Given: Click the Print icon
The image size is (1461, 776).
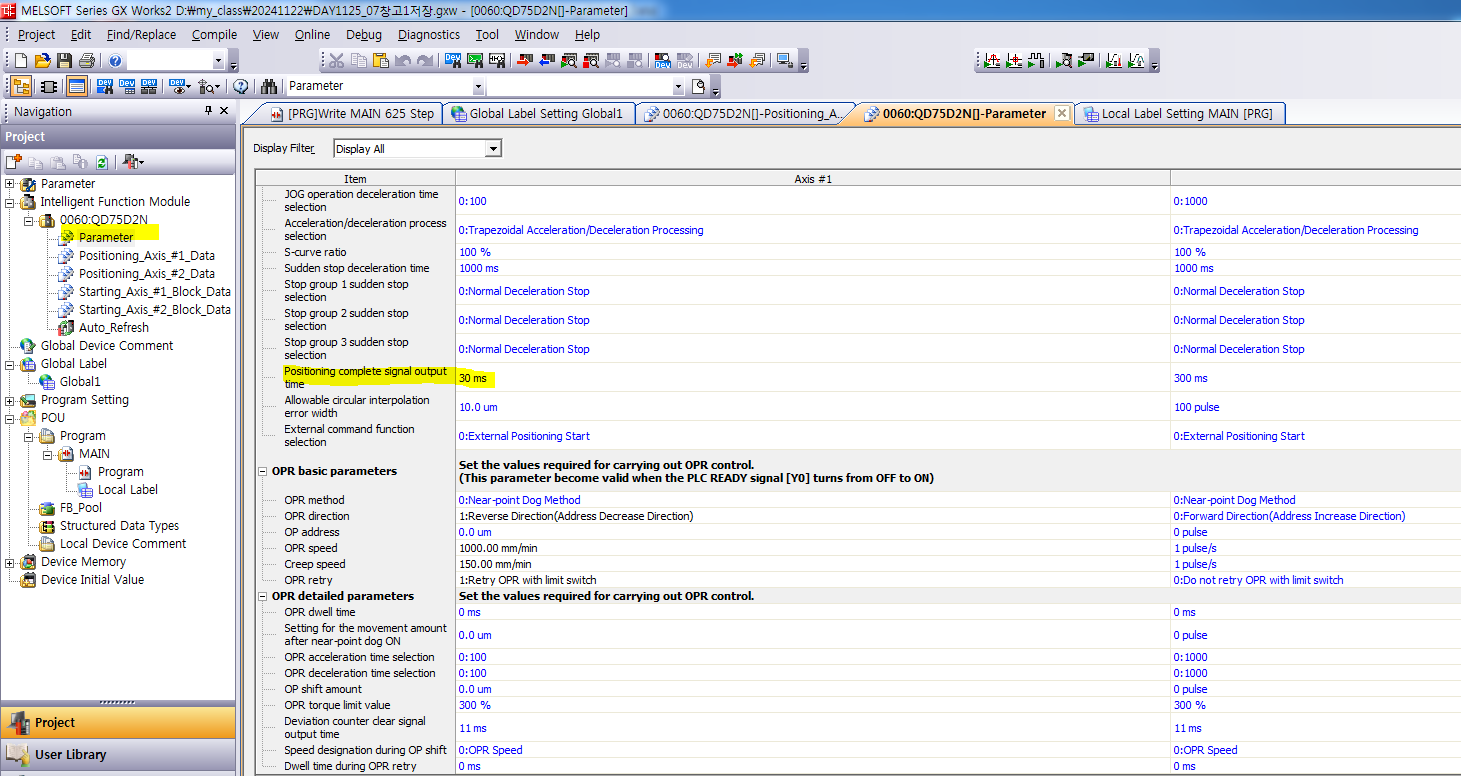Looking at the screenshot, I should 86,61.
